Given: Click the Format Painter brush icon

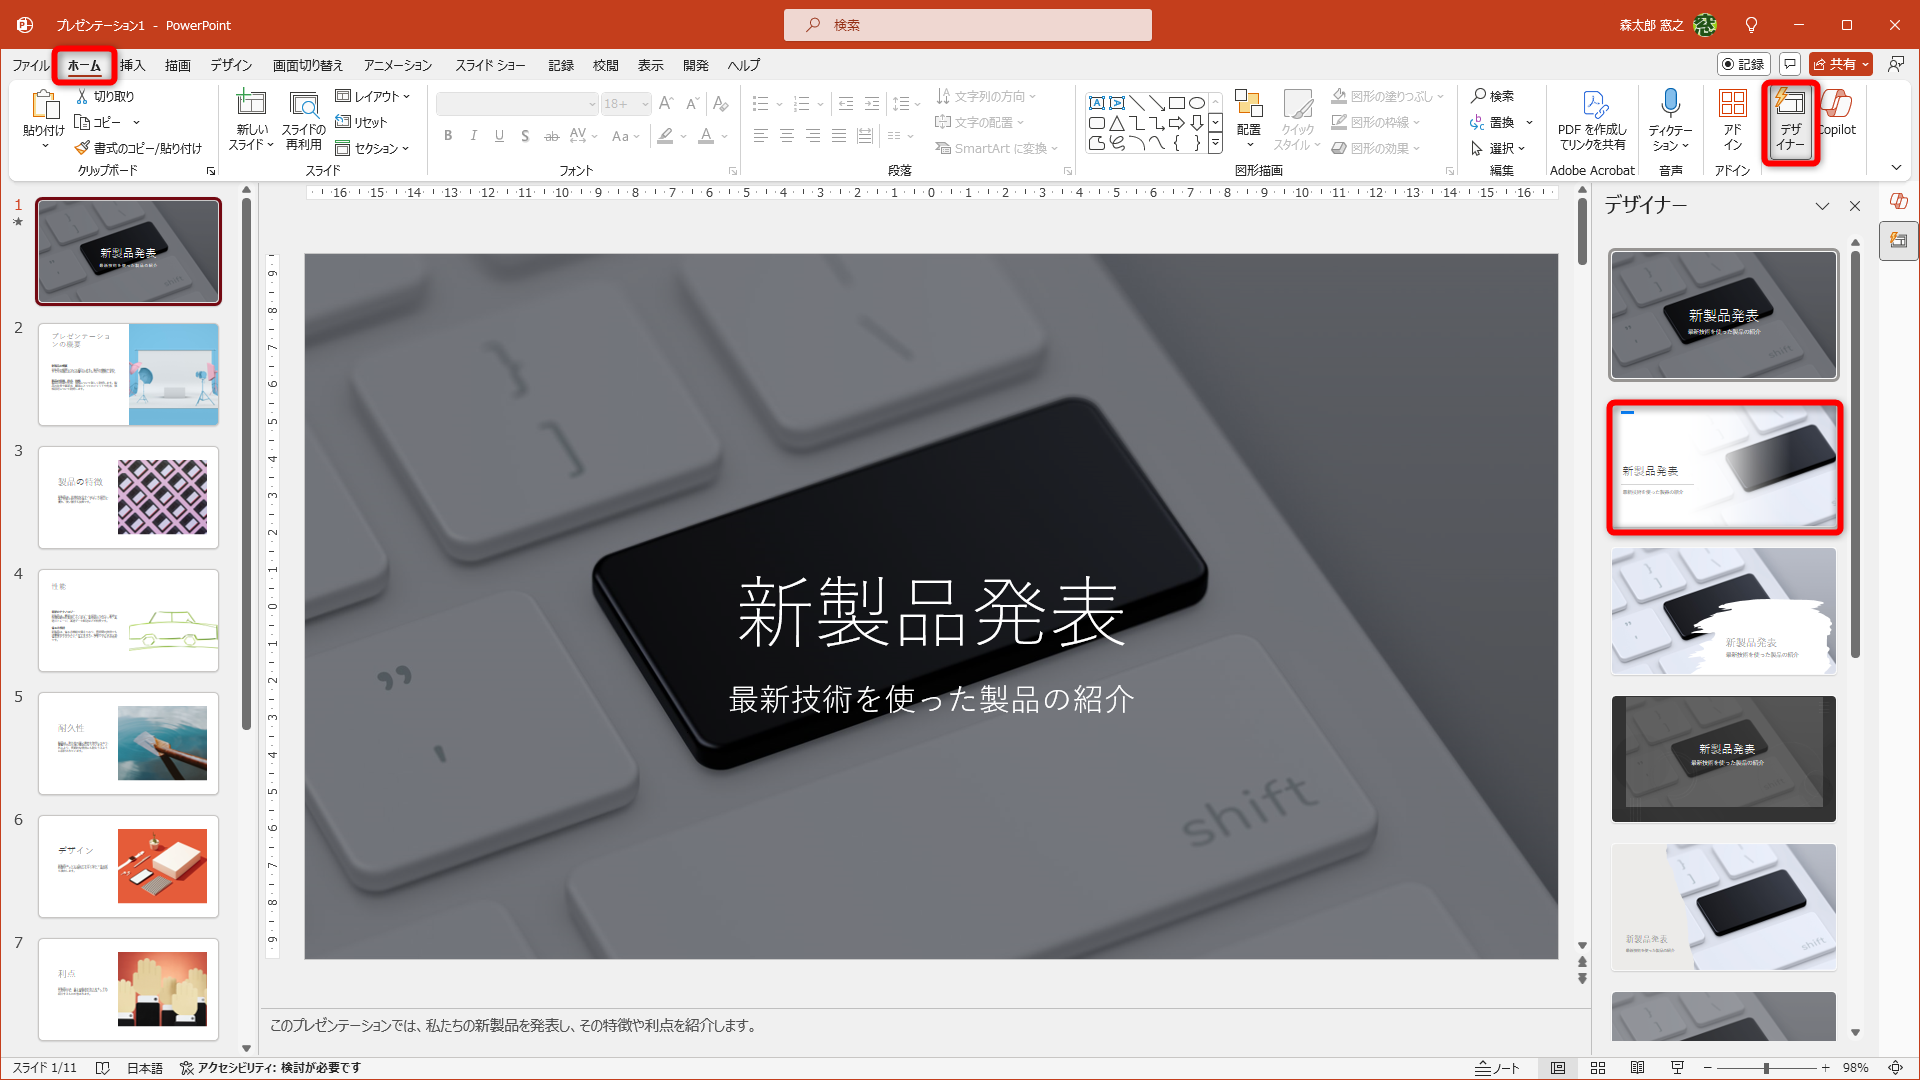Looking at the screenshot, I should click(x=83, y=148).
